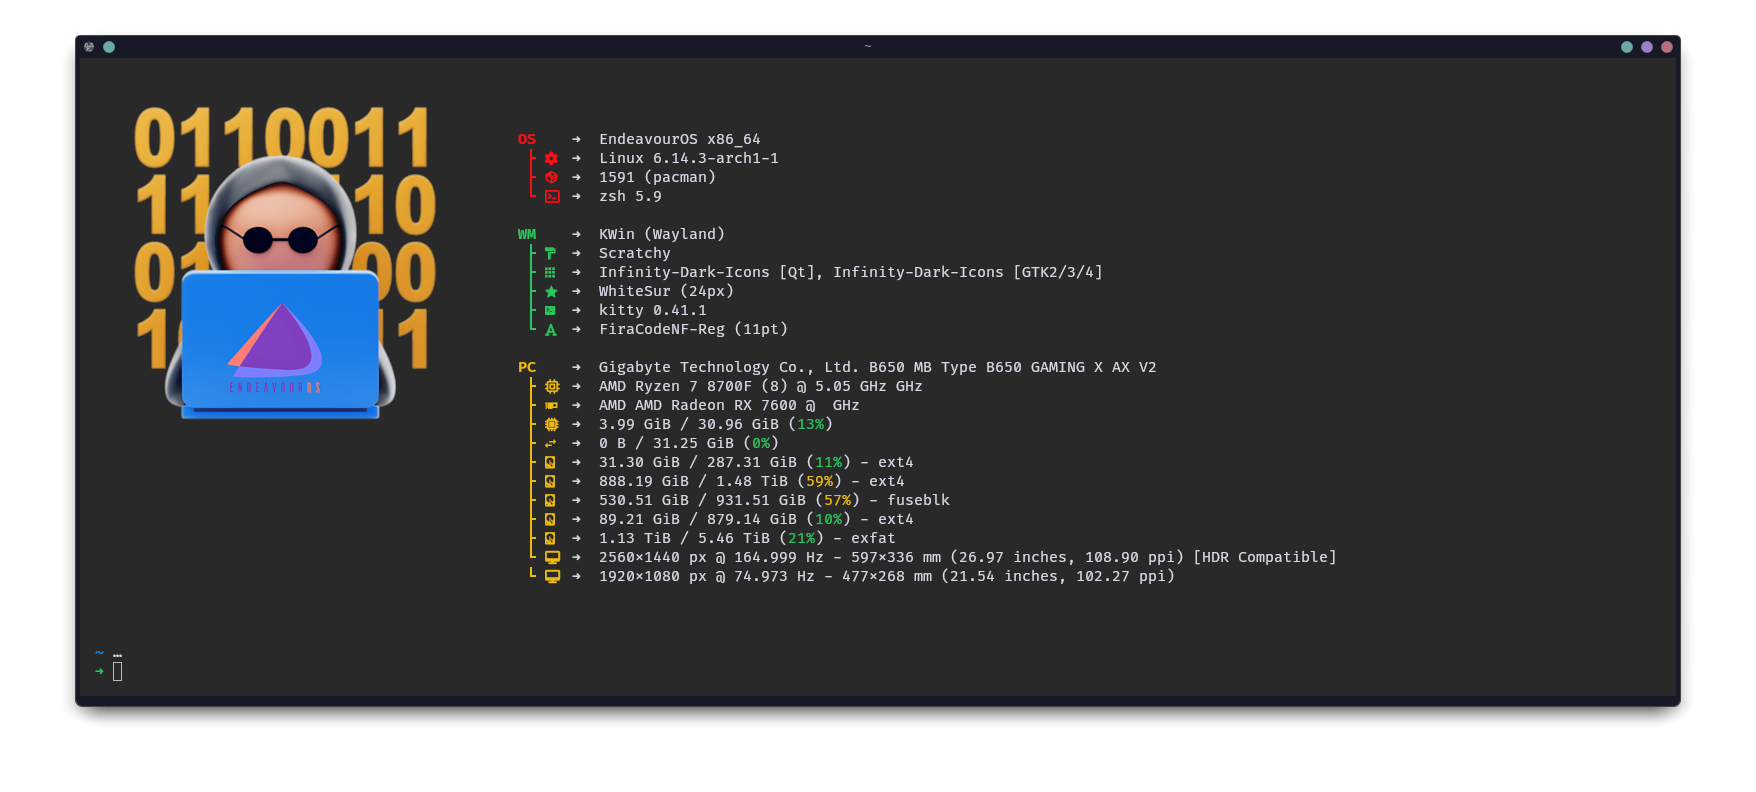The image size is (1756, 792).
Task: Click the disk icon beside 31.30 GiB / 287.31 GiB
Action: [x=550, y=462]
